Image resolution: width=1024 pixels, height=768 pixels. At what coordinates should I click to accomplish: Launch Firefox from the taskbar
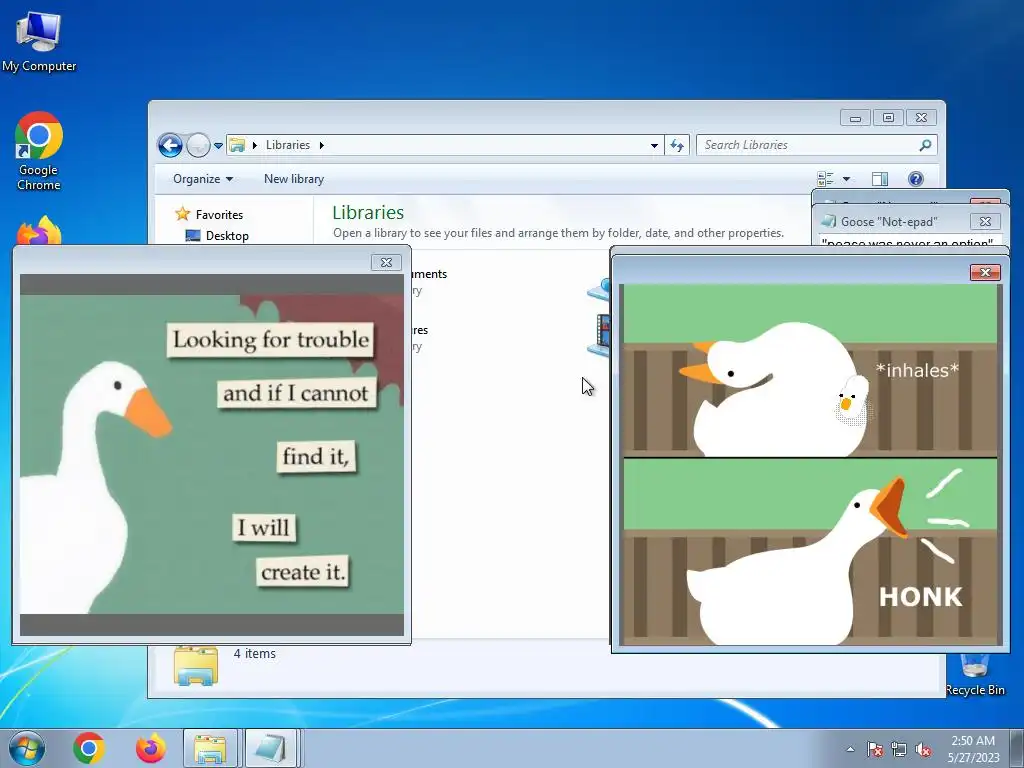[151, 748]
